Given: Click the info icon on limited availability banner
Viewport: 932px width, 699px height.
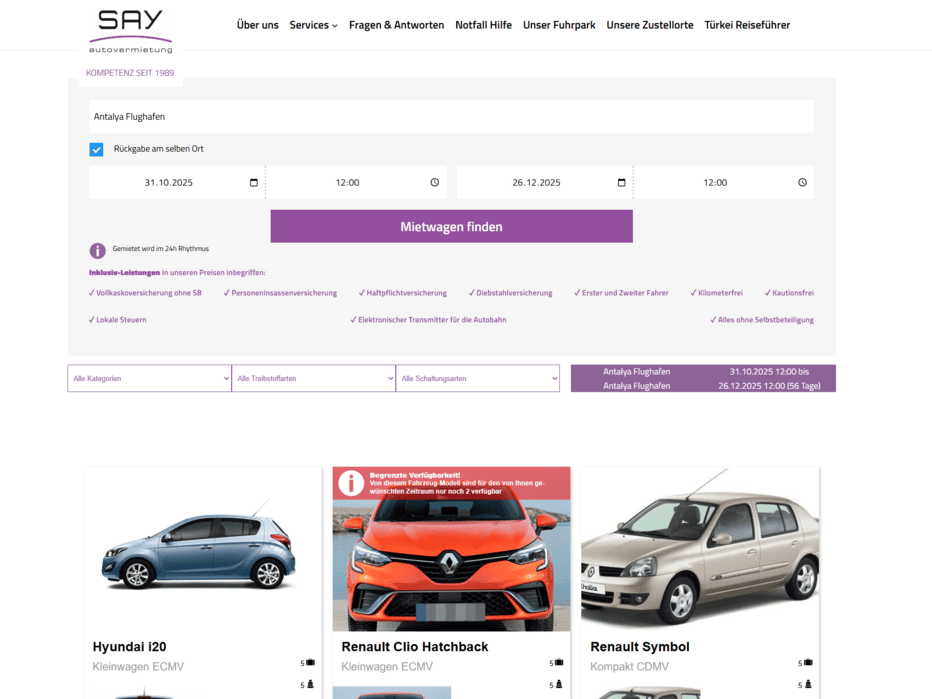Looking at the screenshot, I should pyautogui.click(x=351, y=483).
